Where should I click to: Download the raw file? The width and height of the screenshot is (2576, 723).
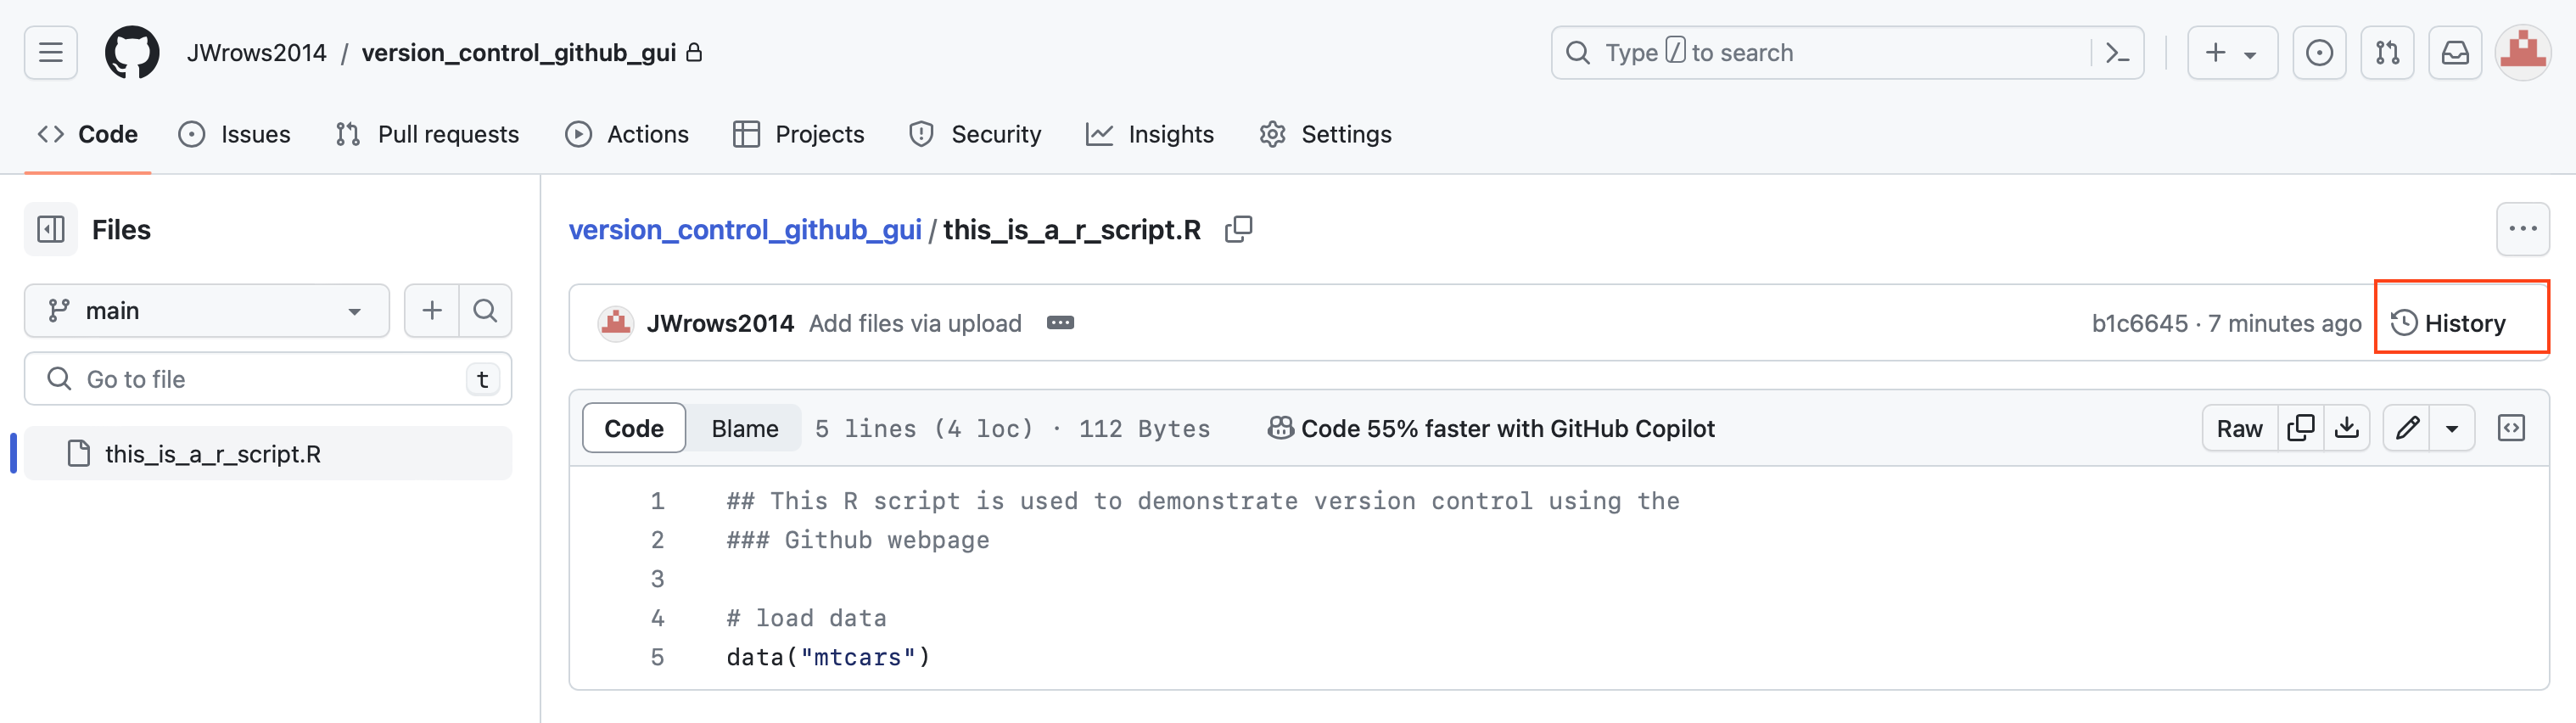click(x=2346, y=428)
